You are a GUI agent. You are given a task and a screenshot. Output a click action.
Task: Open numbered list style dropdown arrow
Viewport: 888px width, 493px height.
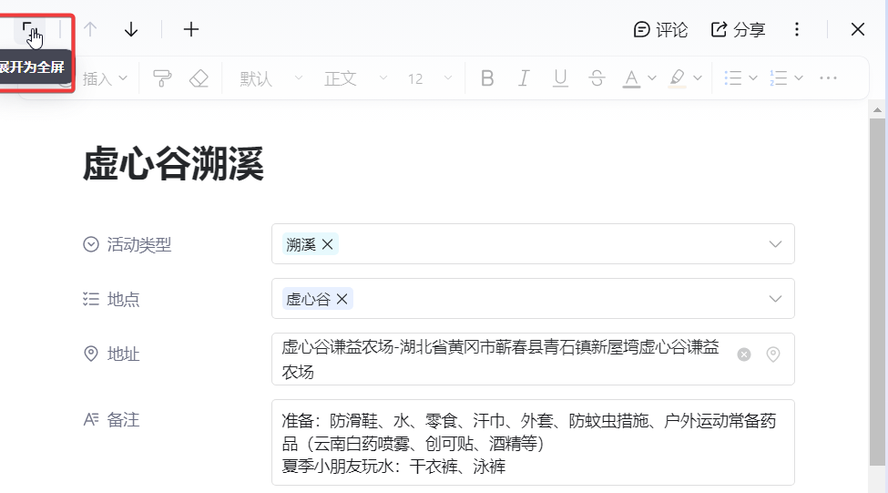point(799,78)
